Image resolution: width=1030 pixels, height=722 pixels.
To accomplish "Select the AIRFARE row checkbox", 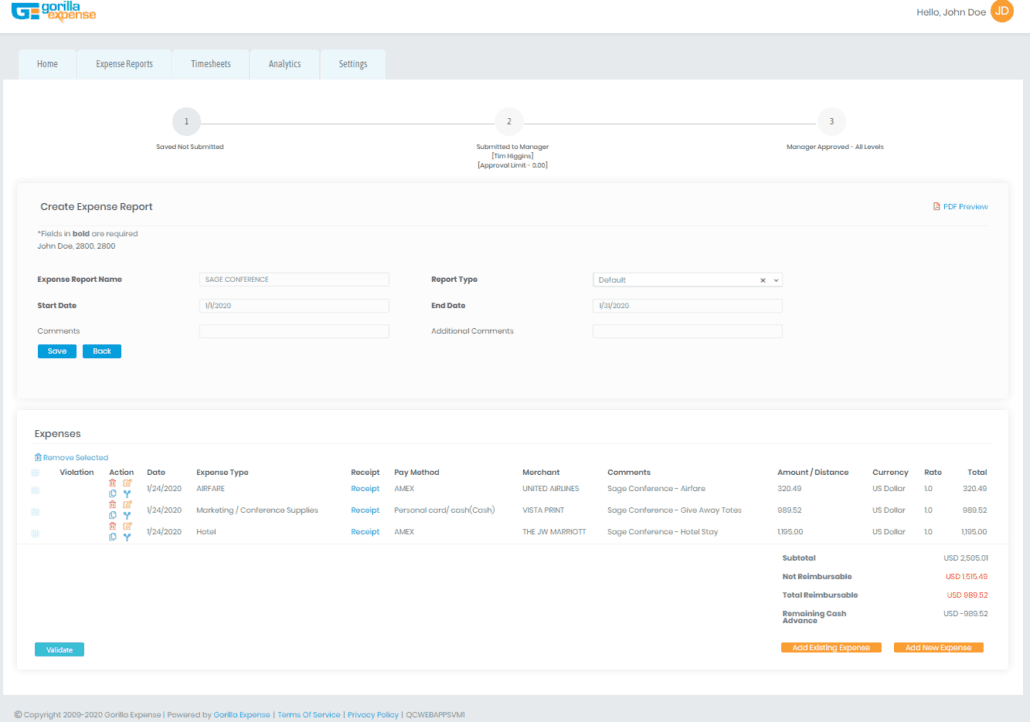I will point(35,490).
